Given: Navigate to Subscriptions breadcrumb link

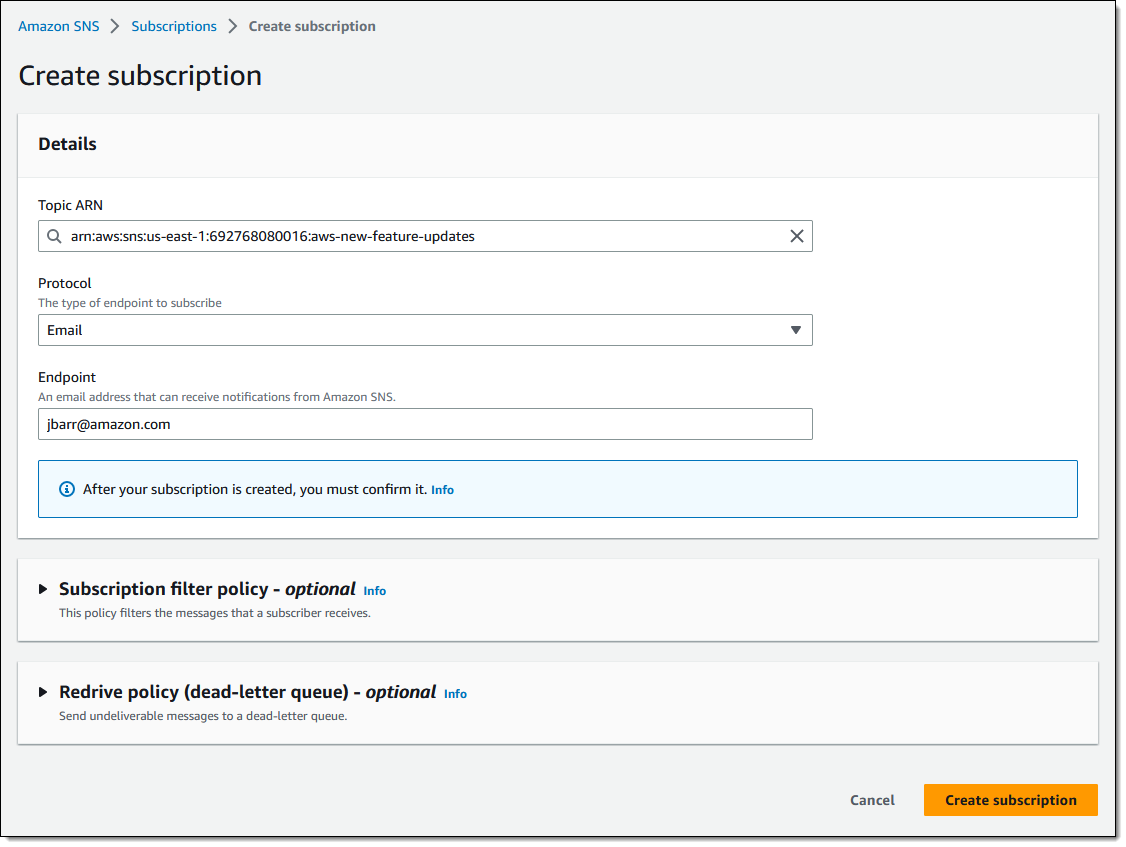Looking at the screenshot, I should (174, 27).
